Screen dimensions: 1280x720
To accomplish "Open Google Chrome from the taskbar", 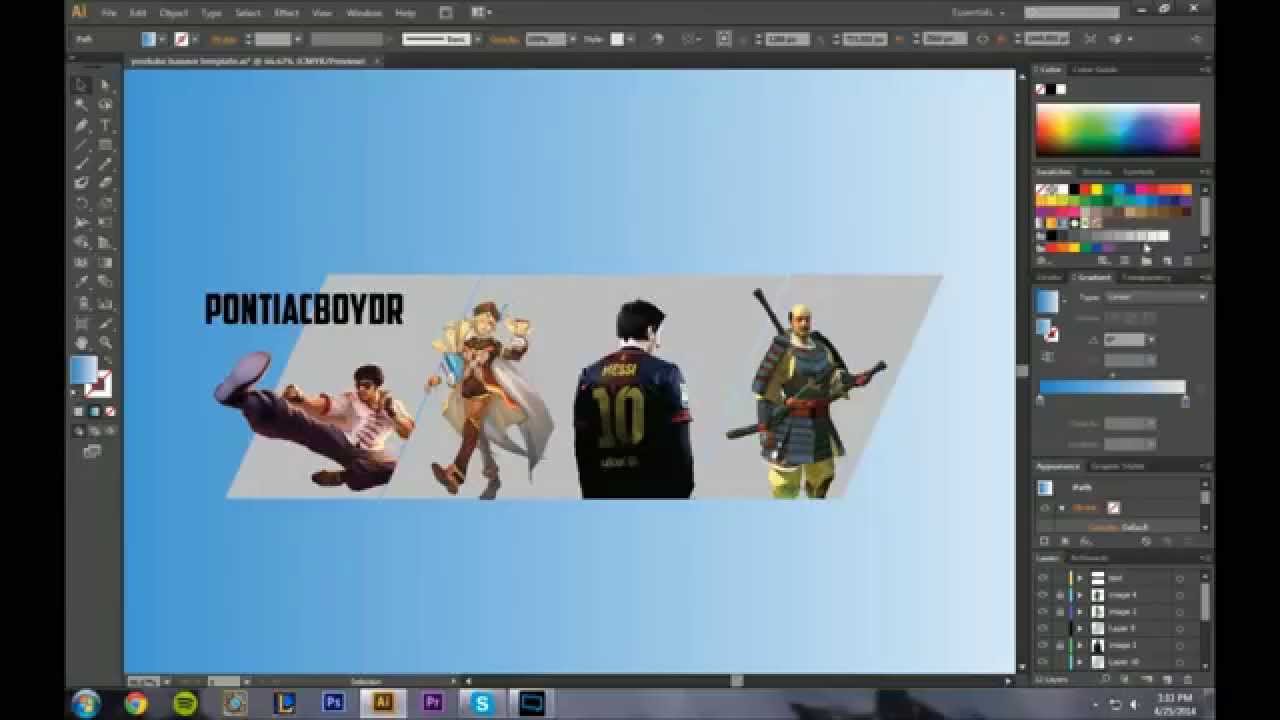I will point(136,703).
